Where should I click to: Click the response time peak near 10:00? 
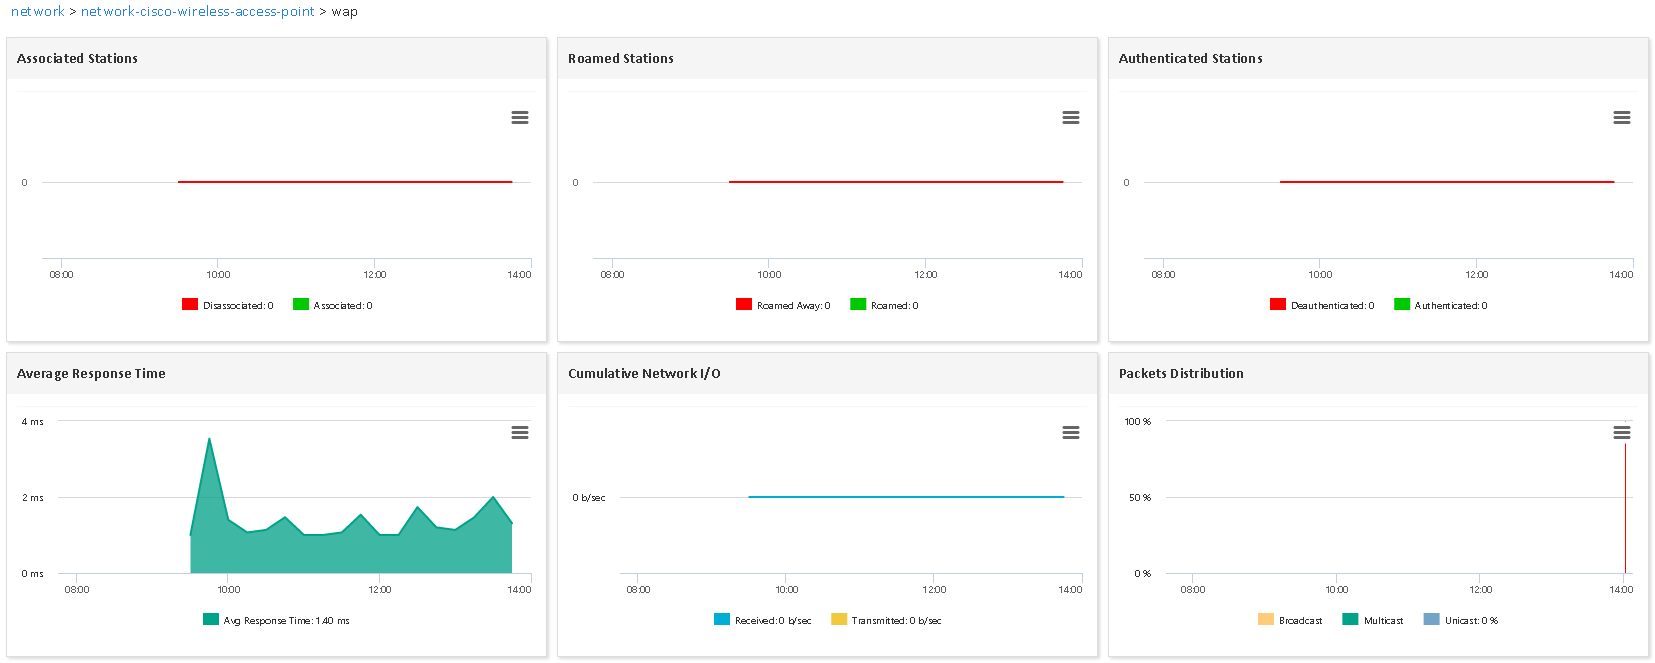tap(209, 439)
